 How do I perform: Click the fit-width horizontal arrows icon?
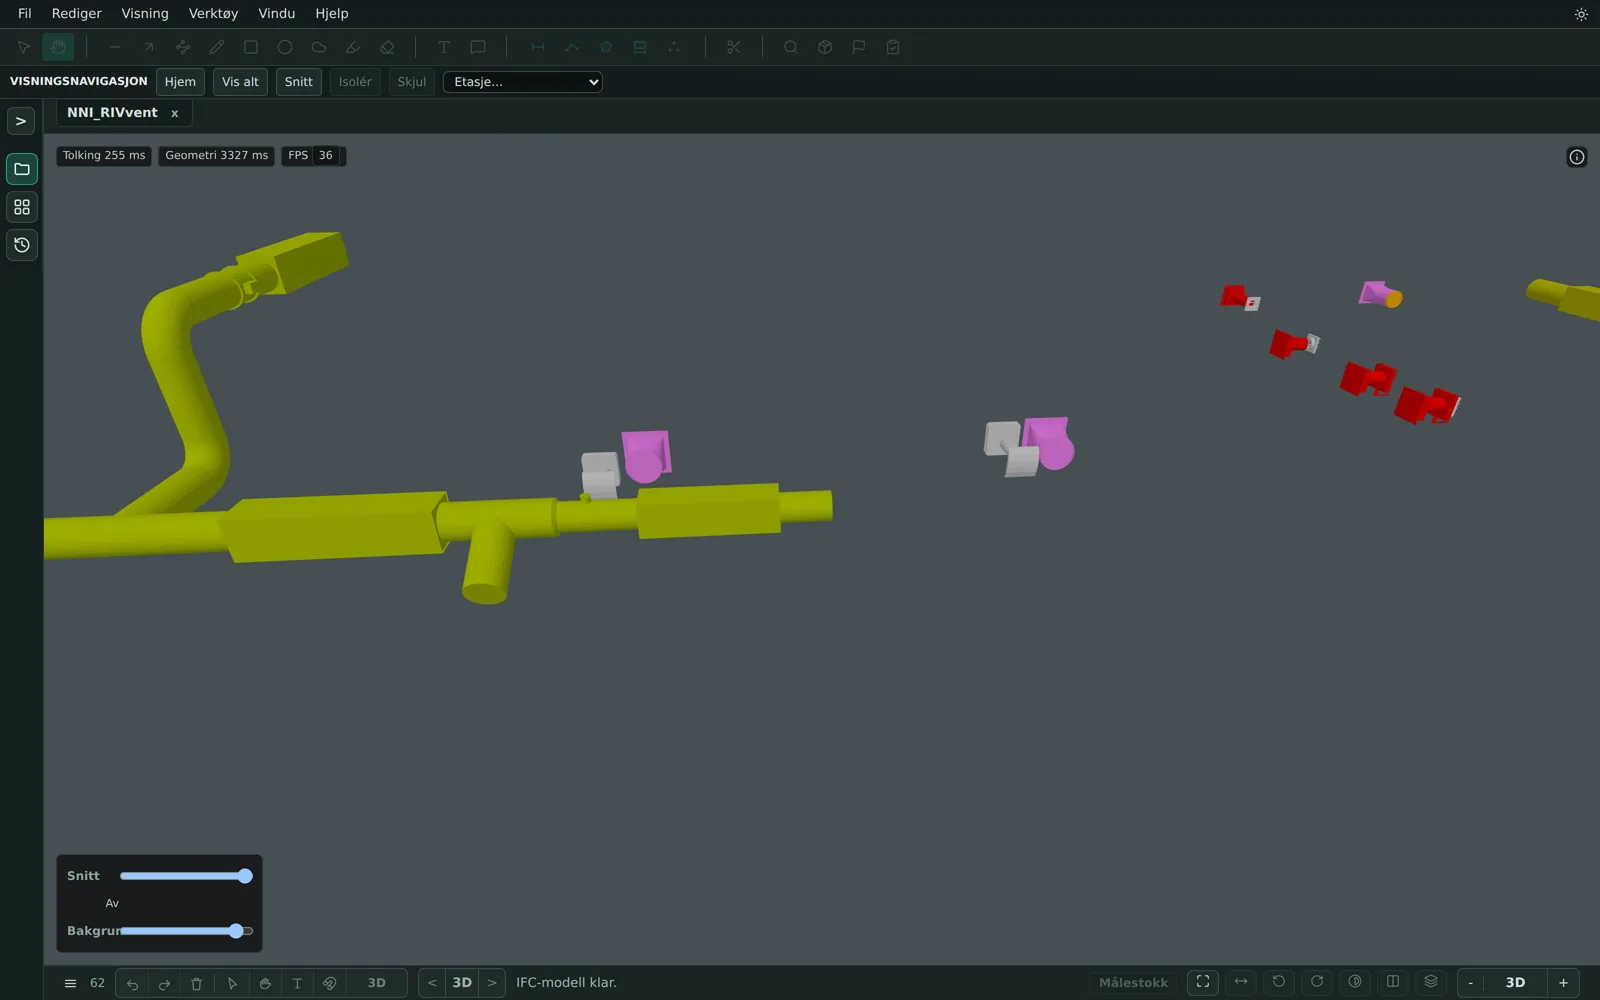1241,982
